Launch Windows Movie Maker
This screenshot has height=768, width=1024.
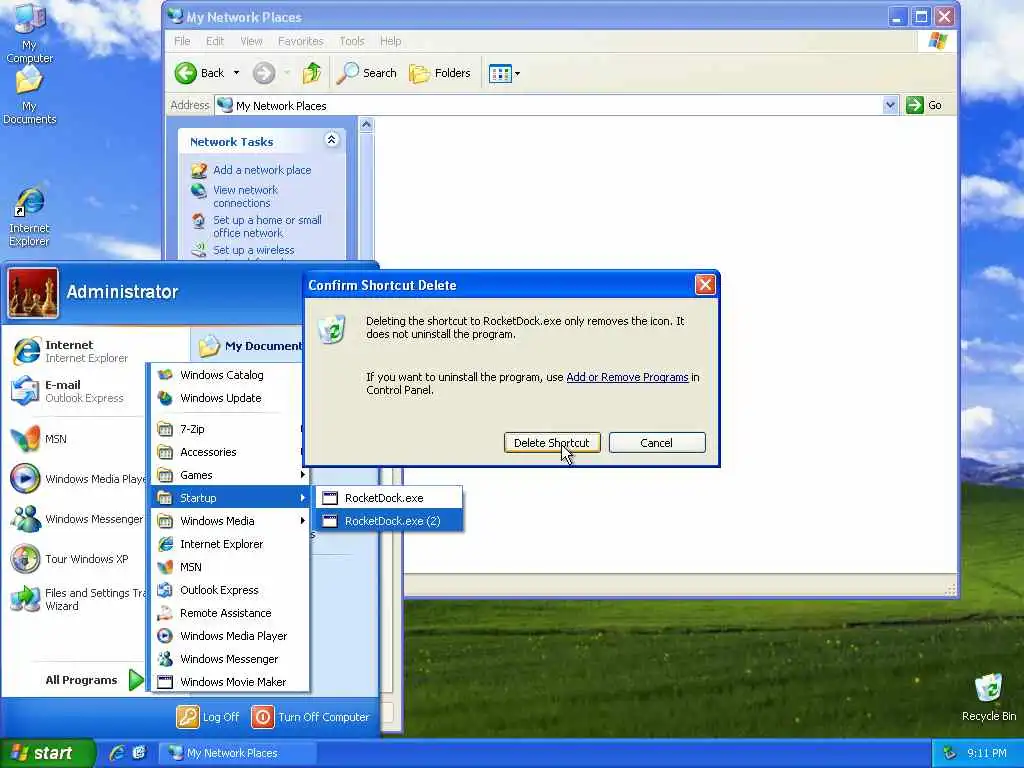pos(229,682)
